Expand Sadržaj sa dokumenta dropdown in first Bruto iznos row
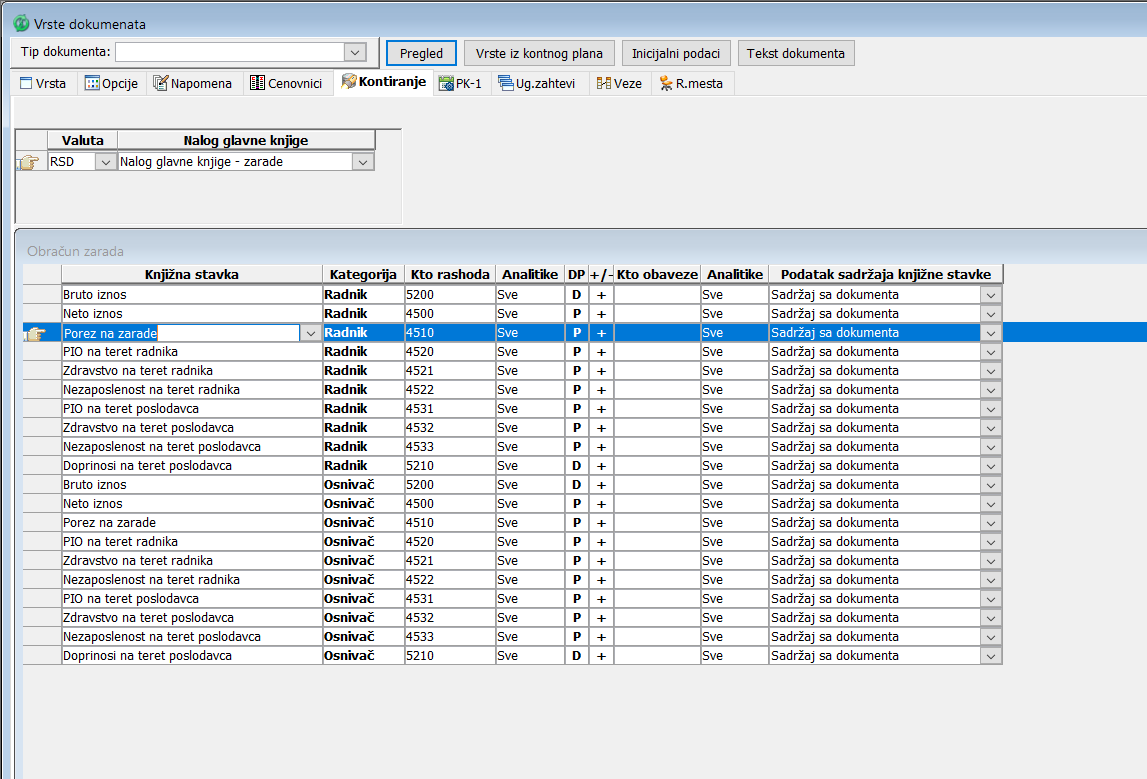This screenshot has width=1147, height=779. point(990,295)
